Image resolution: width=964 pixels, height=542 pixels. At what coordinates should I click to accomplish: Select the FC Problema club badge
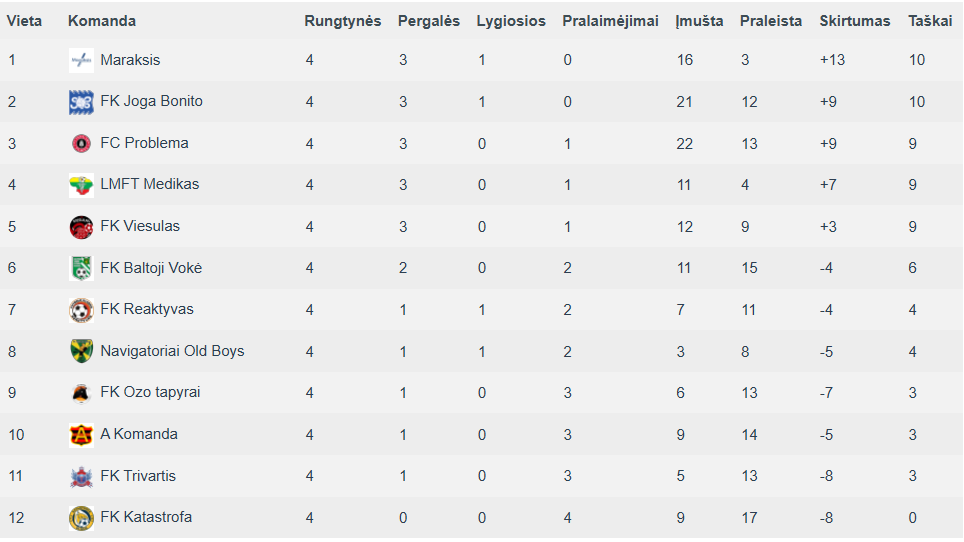pos(81,144)
